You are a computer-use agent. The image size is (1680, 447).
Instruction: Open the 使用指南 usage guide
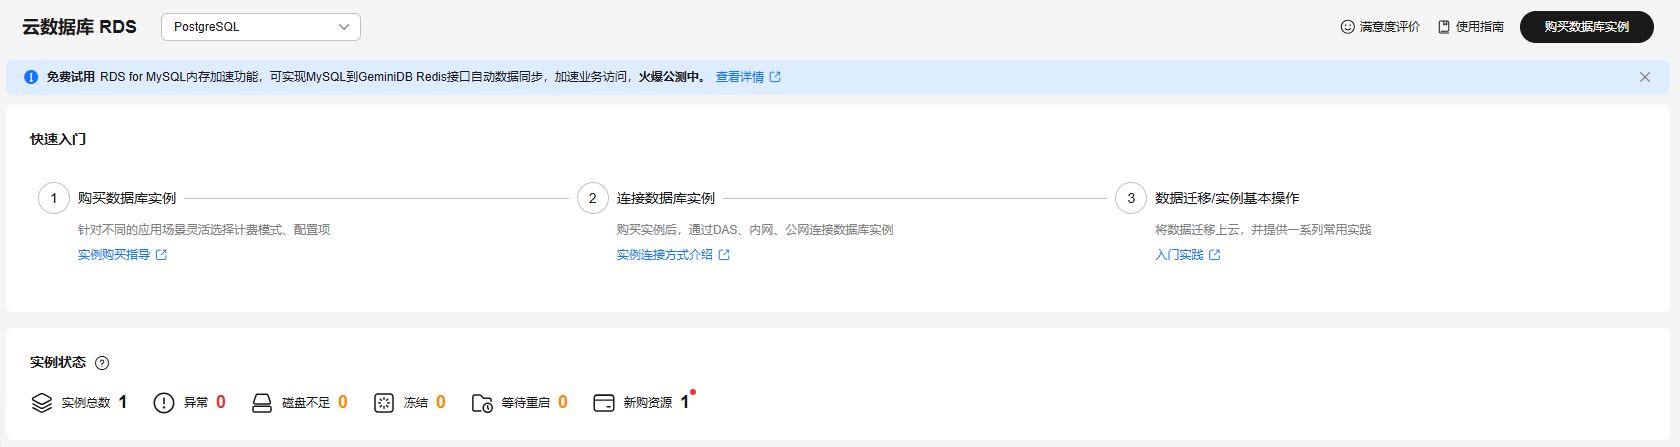(1479, 27)
